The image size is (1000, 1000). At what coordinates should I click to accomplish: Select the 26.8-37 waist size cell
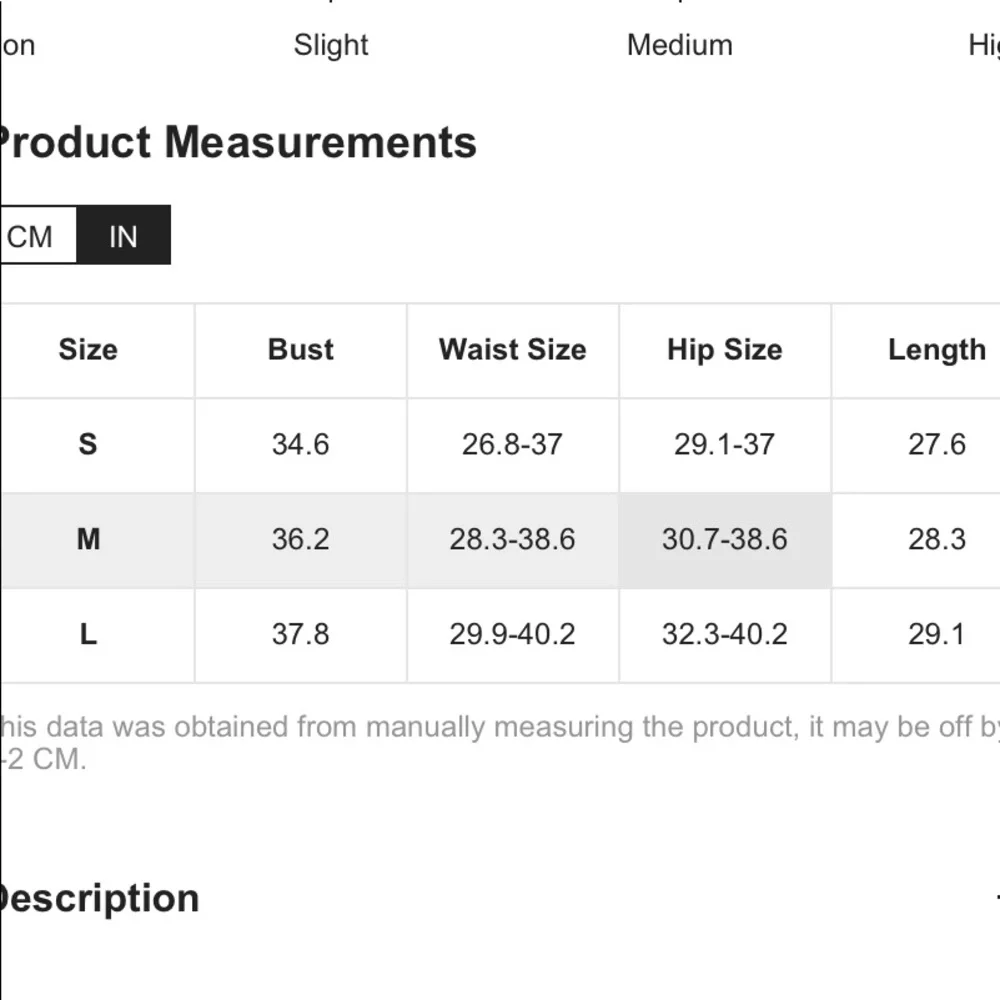[x=512, y=444]
